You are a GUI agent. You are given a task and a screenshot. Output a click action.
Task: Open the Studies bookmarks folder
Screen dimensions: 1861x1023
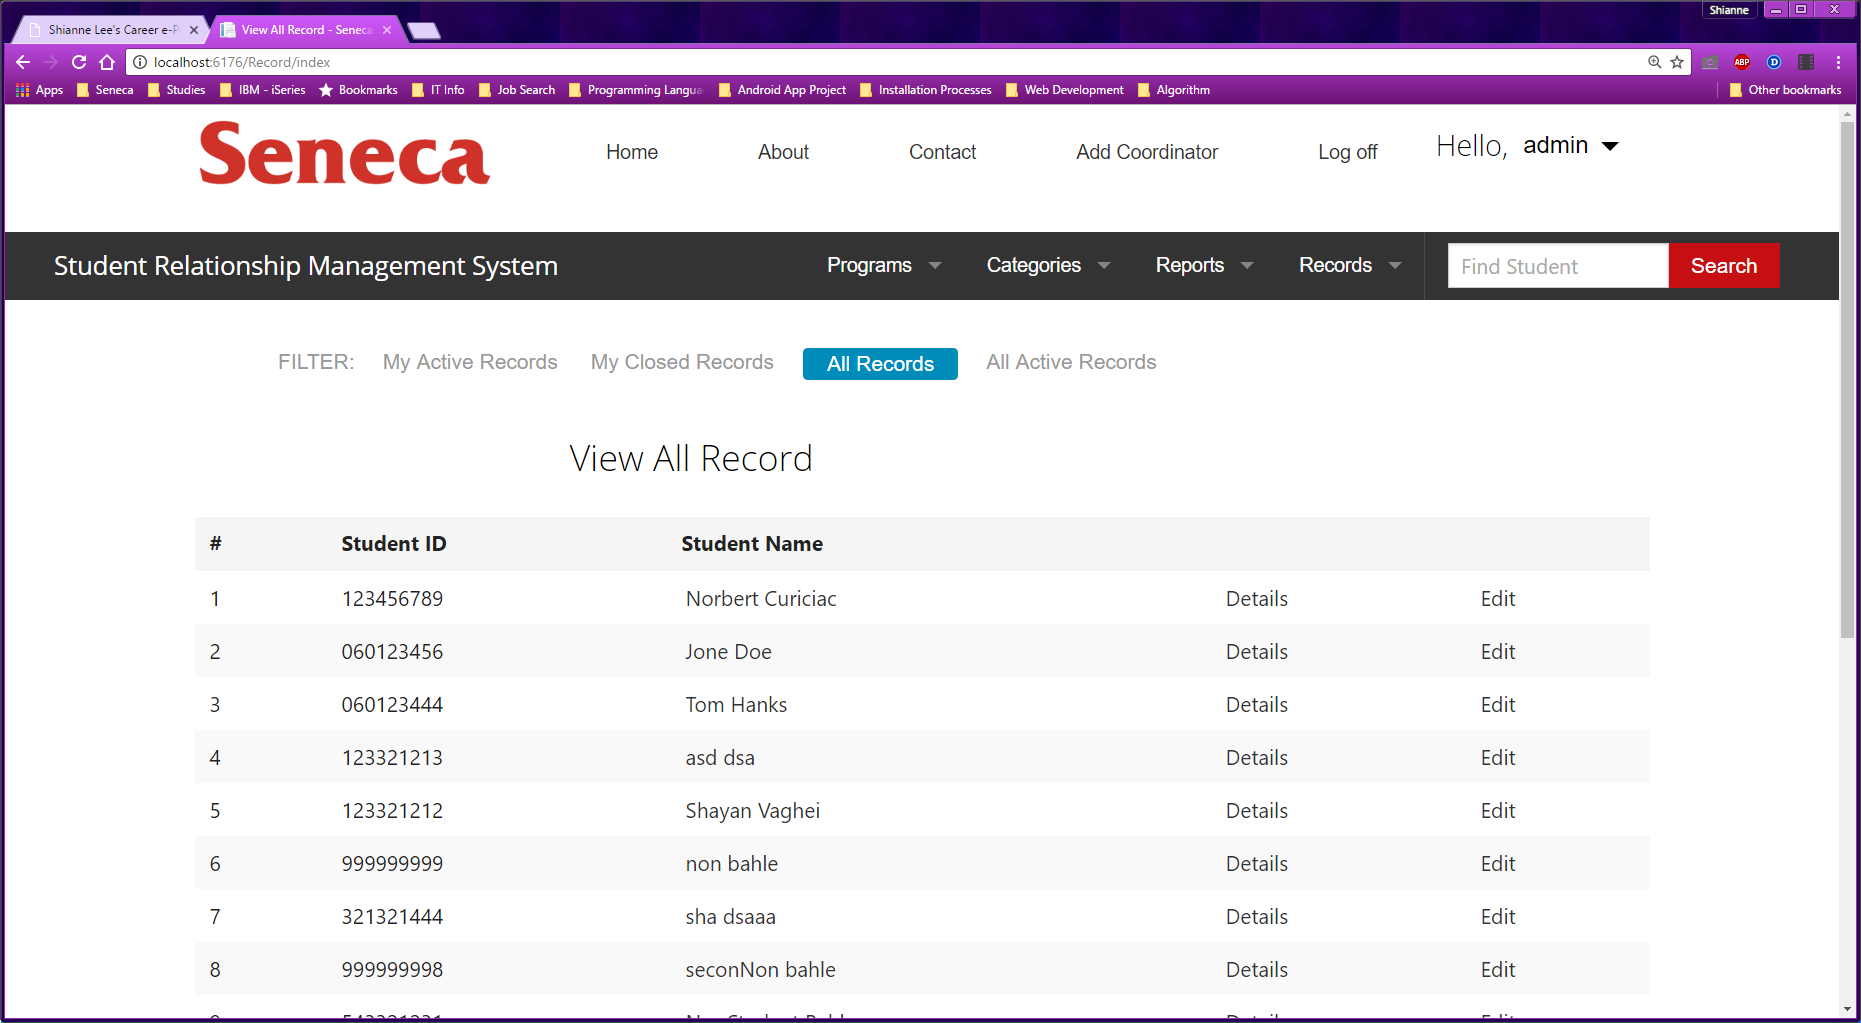(x=176, y=90)
